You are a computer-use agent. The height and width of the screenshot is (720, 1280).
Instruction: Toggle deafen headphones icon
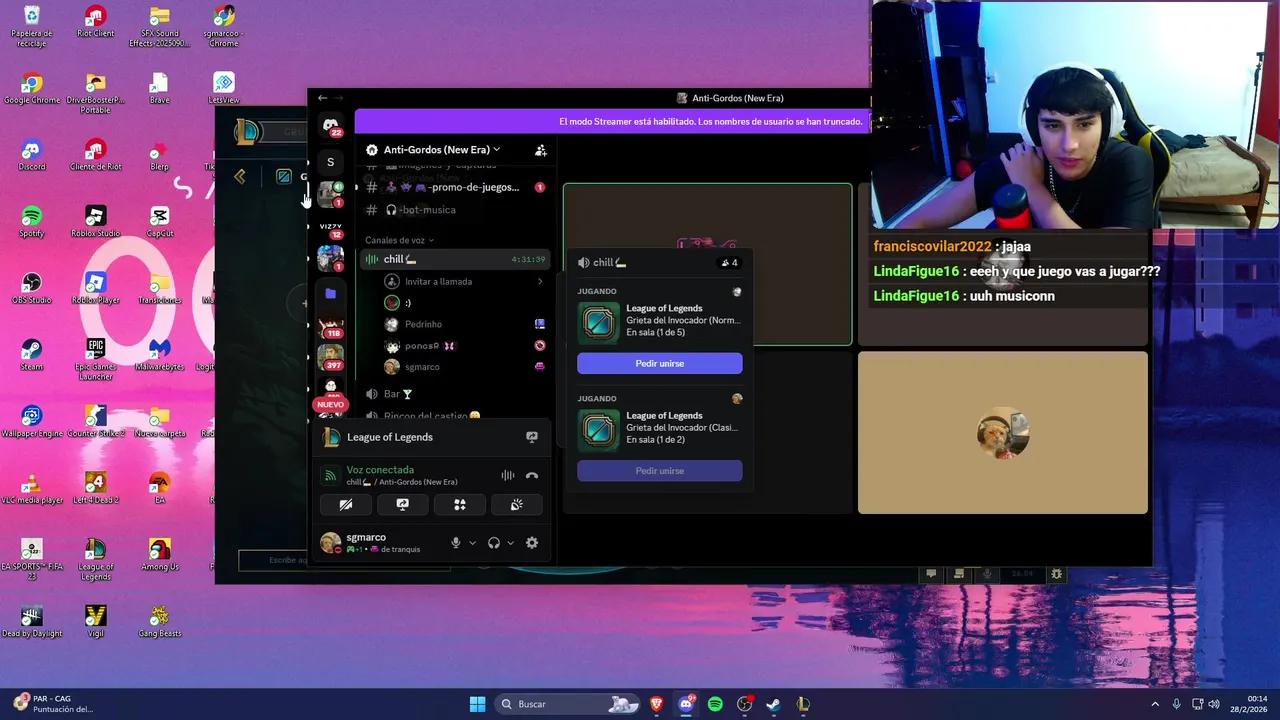(x=493, y=543)
